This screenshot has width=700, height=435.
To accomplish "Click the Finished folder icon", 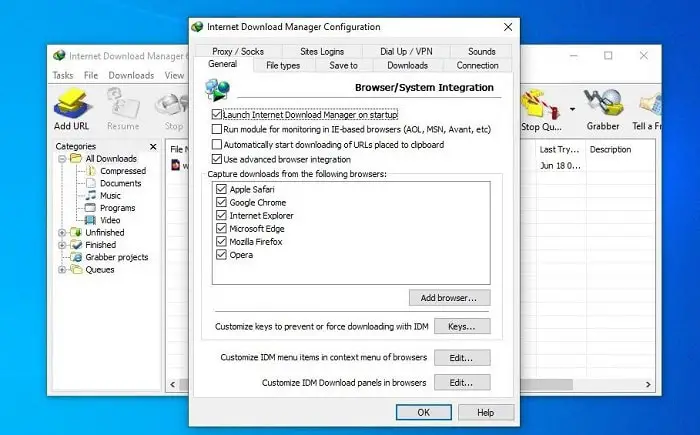I will pyautogui.click(x=76, y=245).
